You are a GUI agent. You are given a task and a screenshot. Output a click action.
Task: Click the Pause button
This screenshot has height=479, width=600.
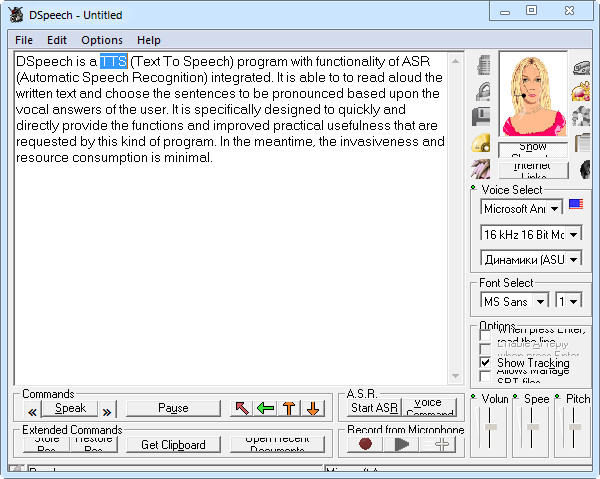click(x=173, y=408)
